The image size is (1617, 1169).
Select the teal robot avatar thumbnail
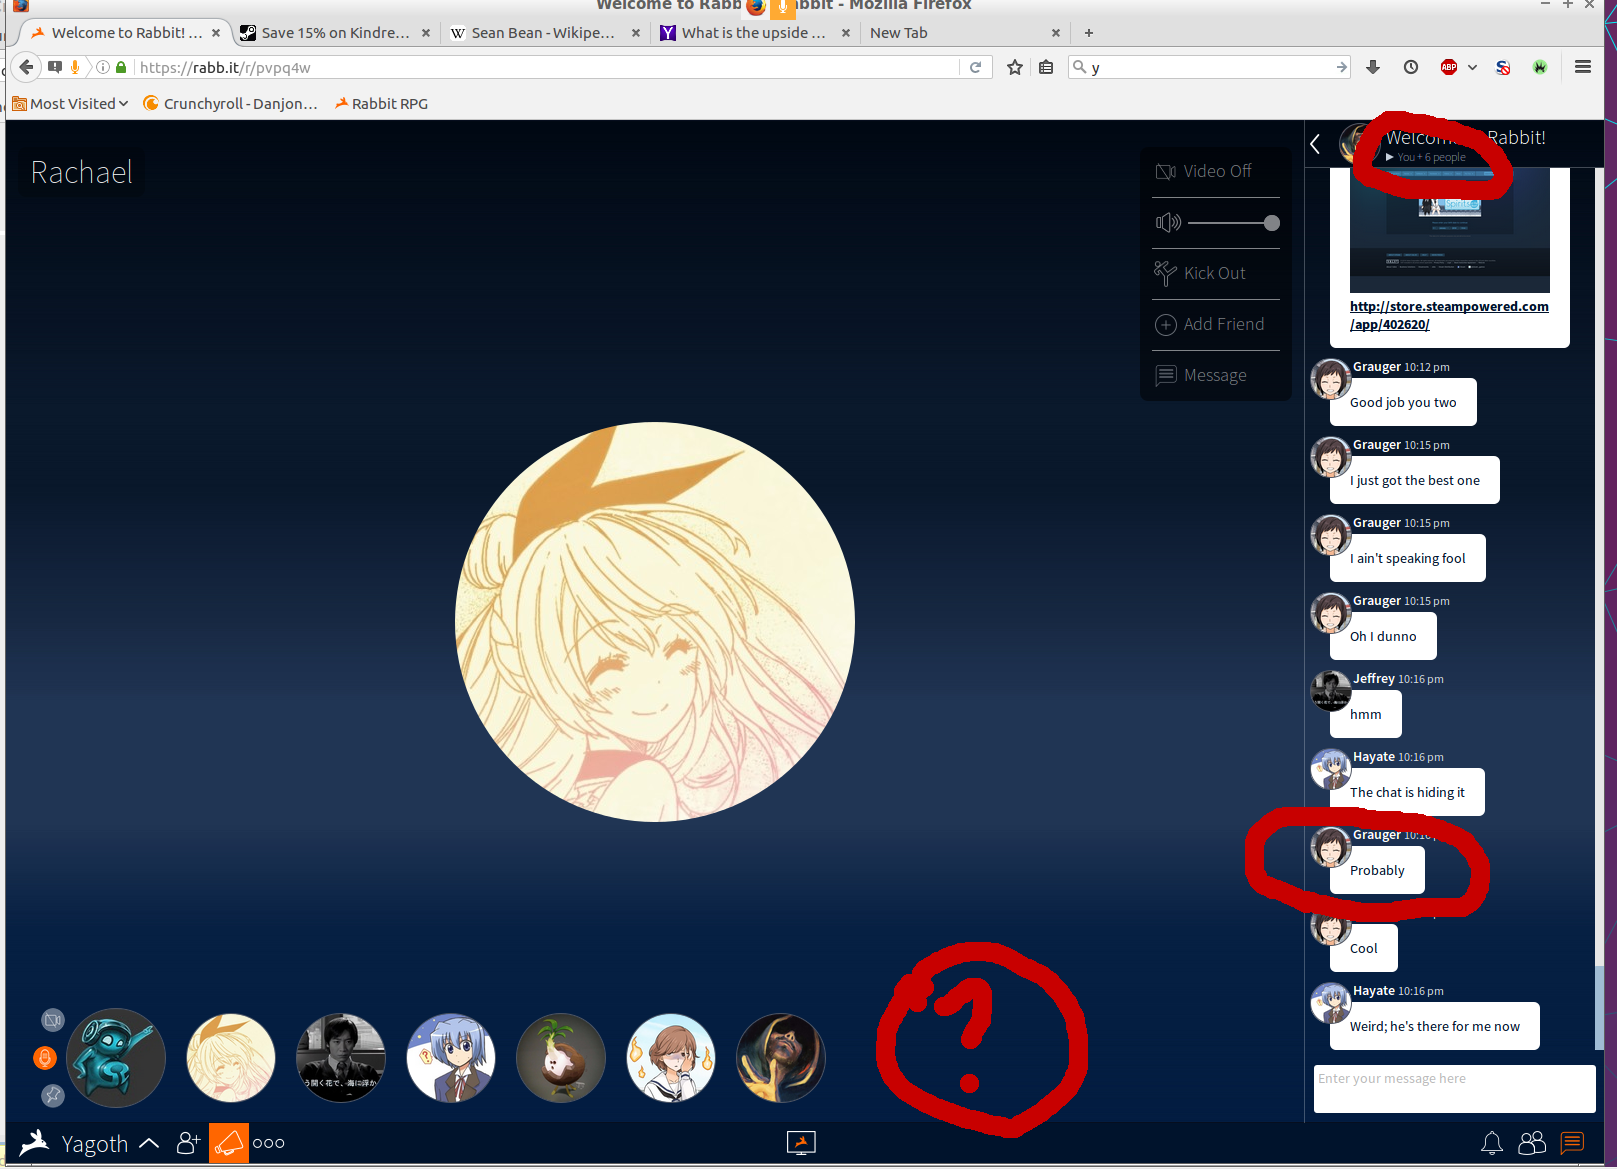(116, 1058)
